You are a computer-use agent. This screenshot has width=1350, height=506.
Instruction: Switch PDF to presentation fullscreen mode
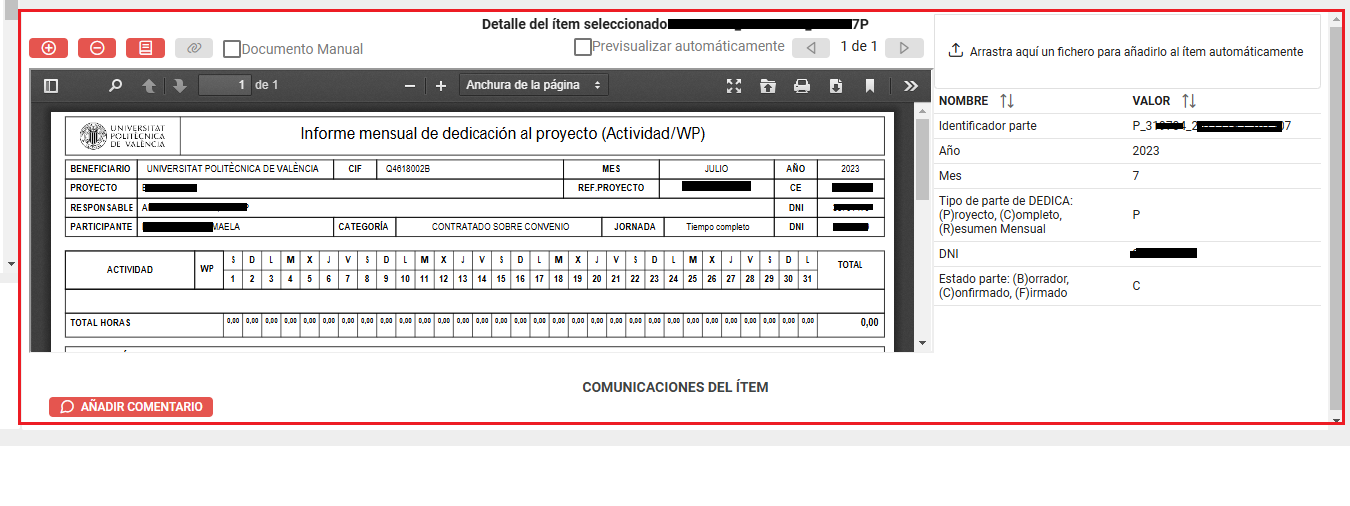pyautogui.click(x=734, y=86)
